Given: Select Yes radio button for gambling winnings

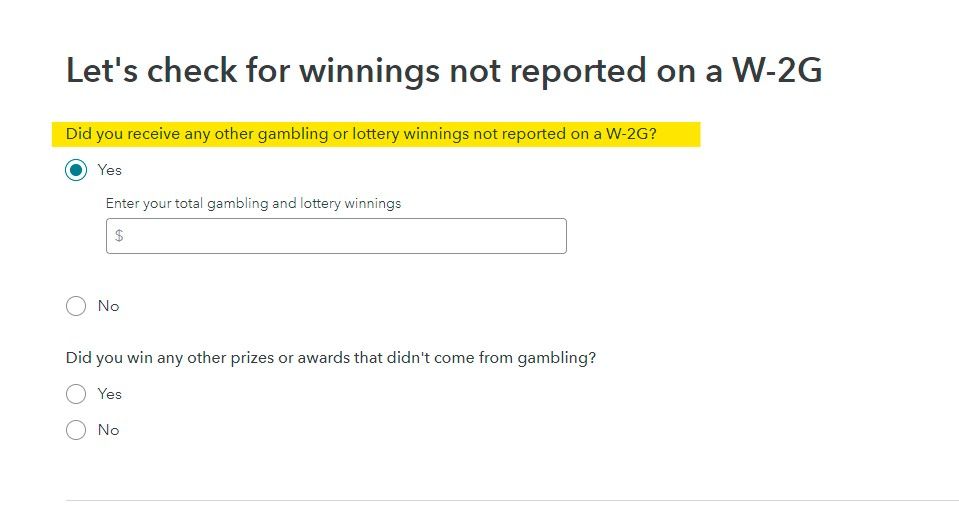Looking at the screenshot, I should point(76,170).
